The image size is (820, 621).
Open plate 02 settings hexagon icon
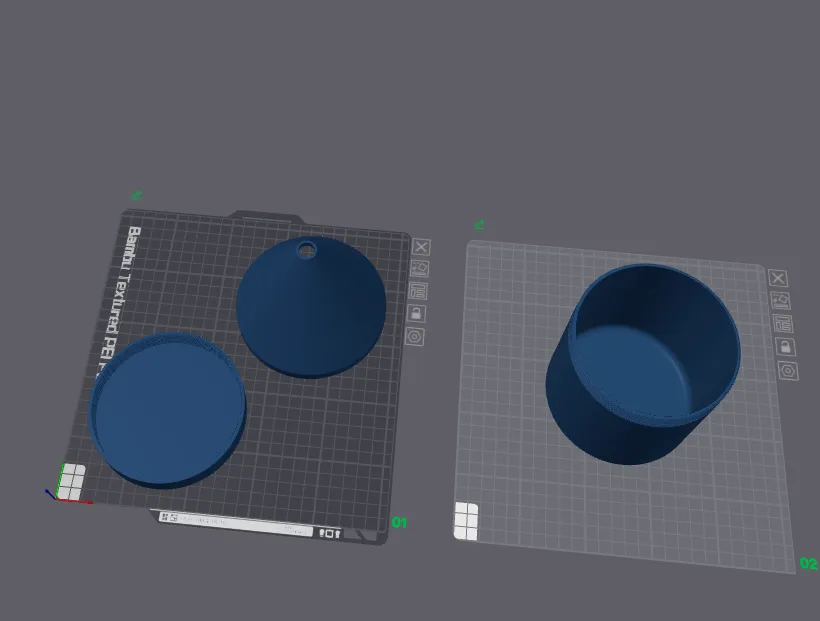pos(789,371)
